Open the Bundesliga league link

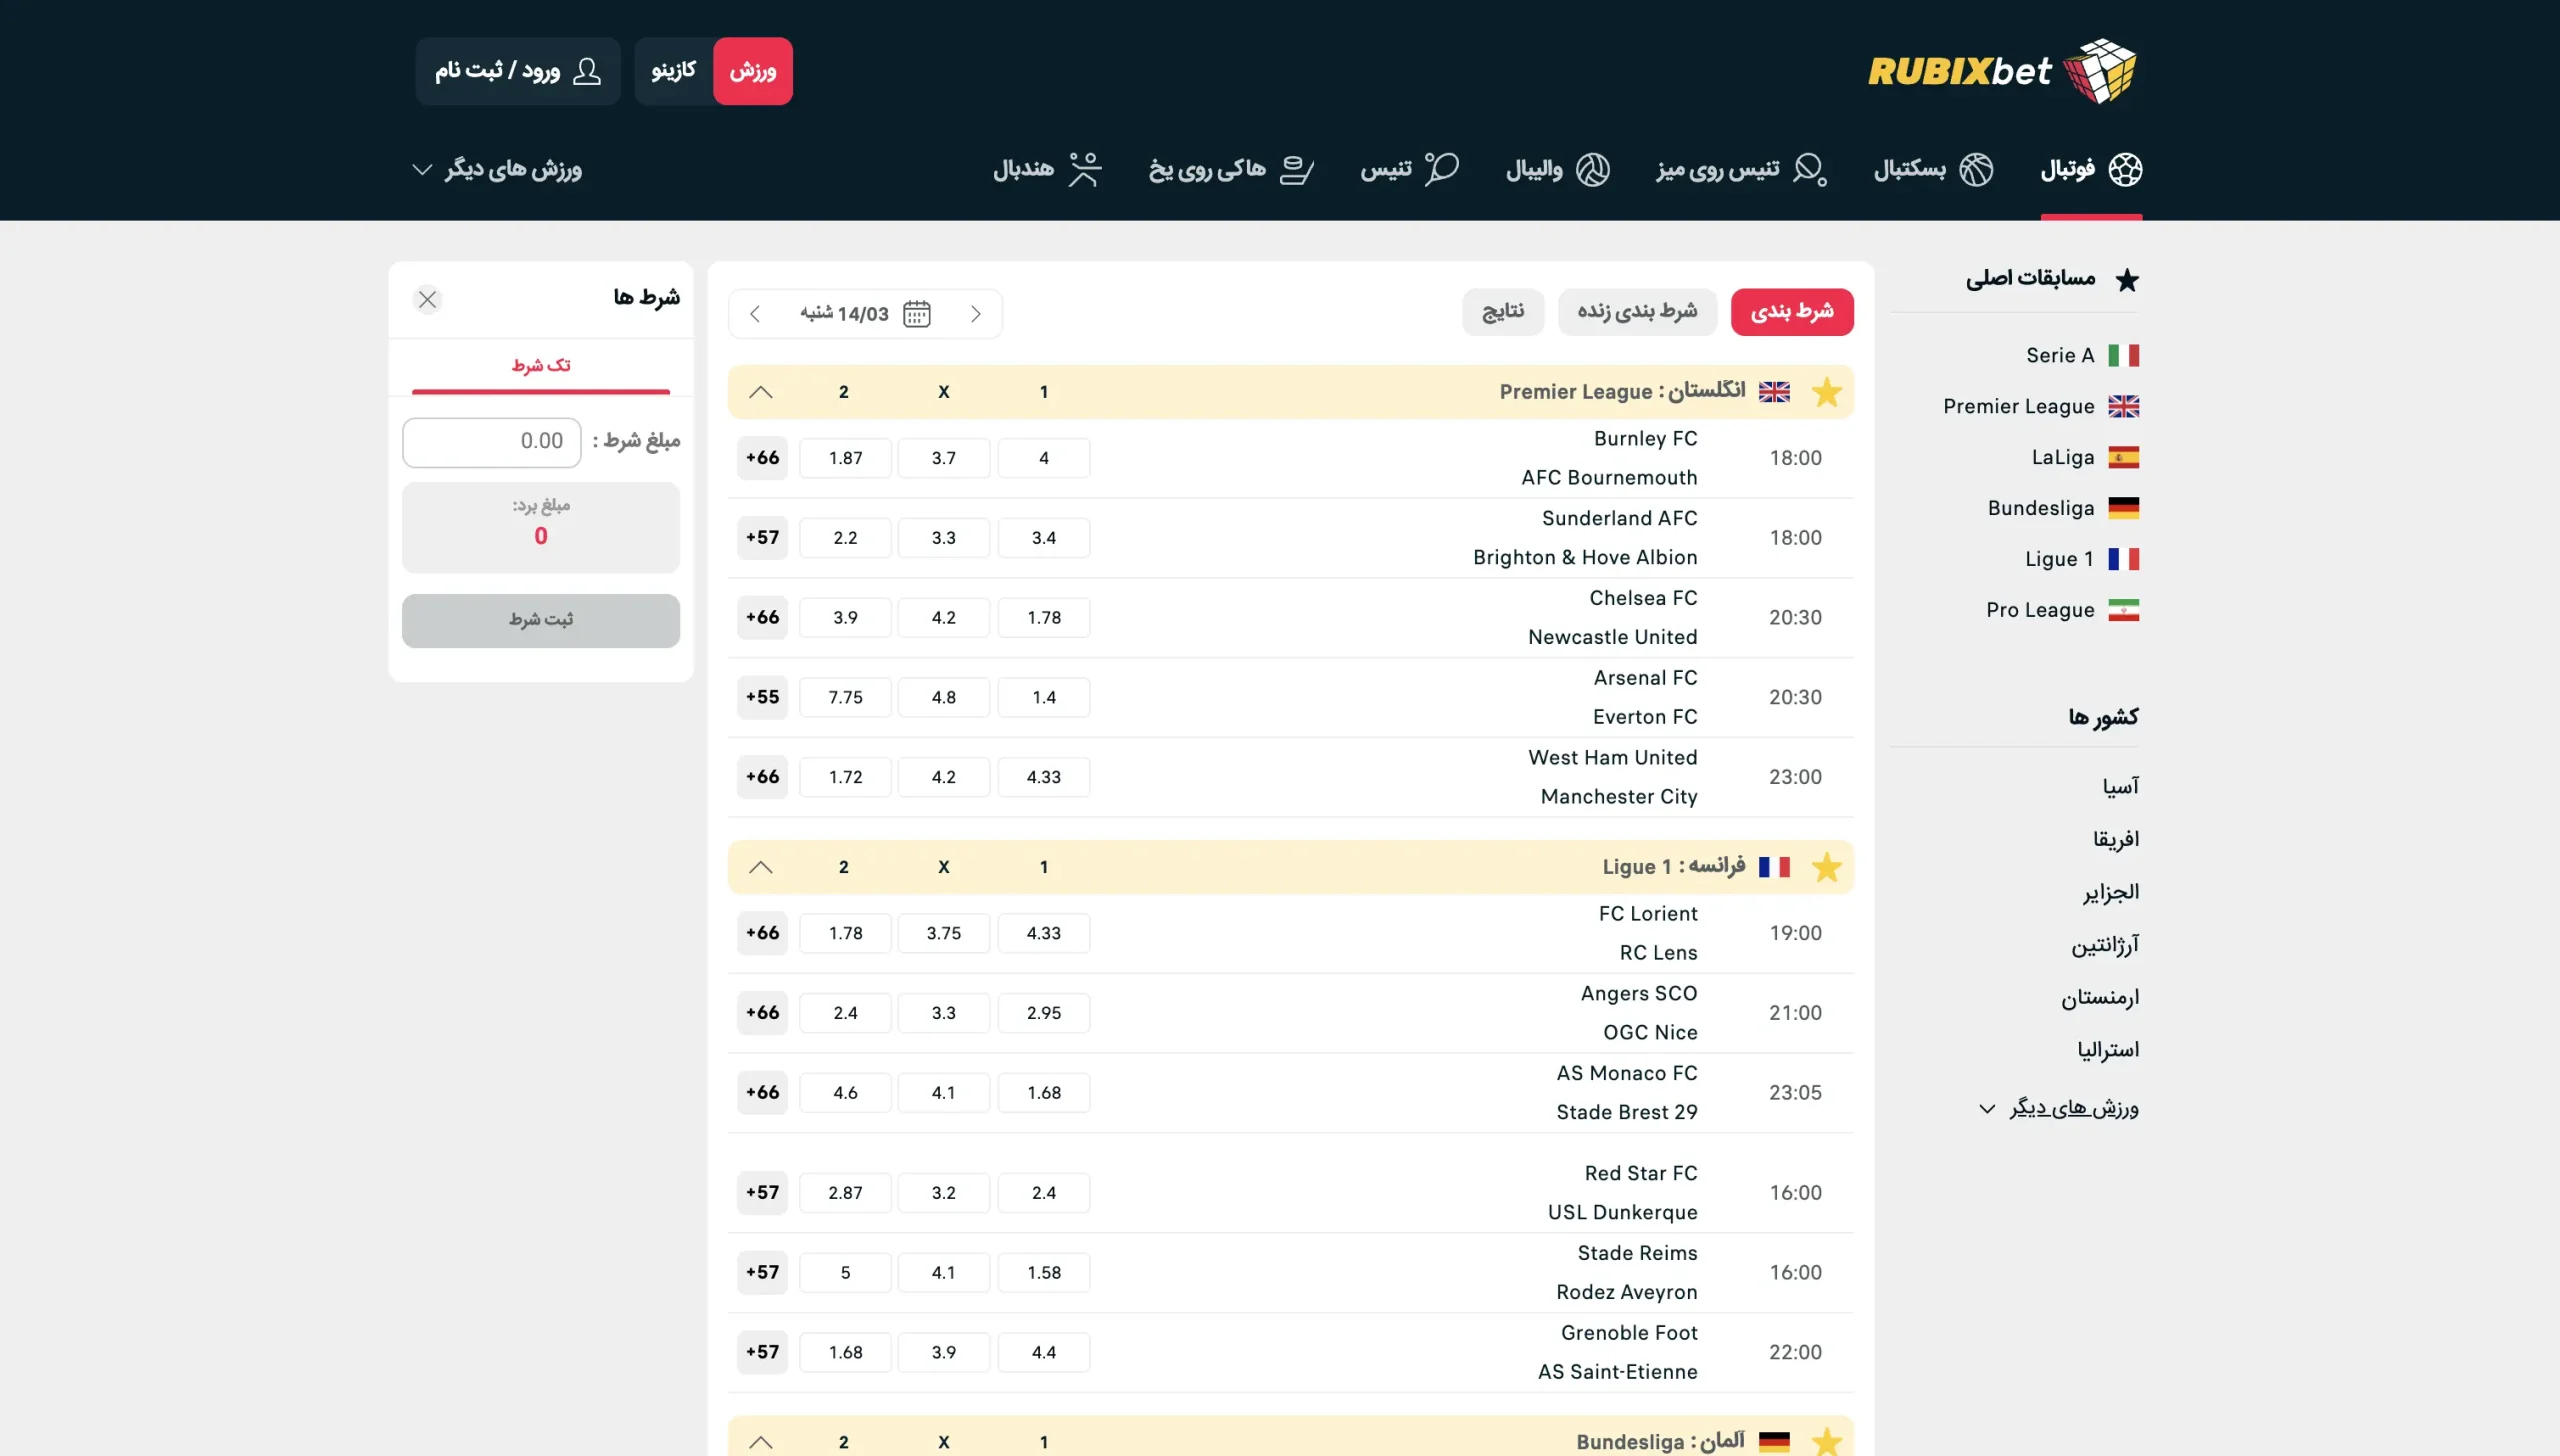pyautogui.click(x=2040, y=508)
